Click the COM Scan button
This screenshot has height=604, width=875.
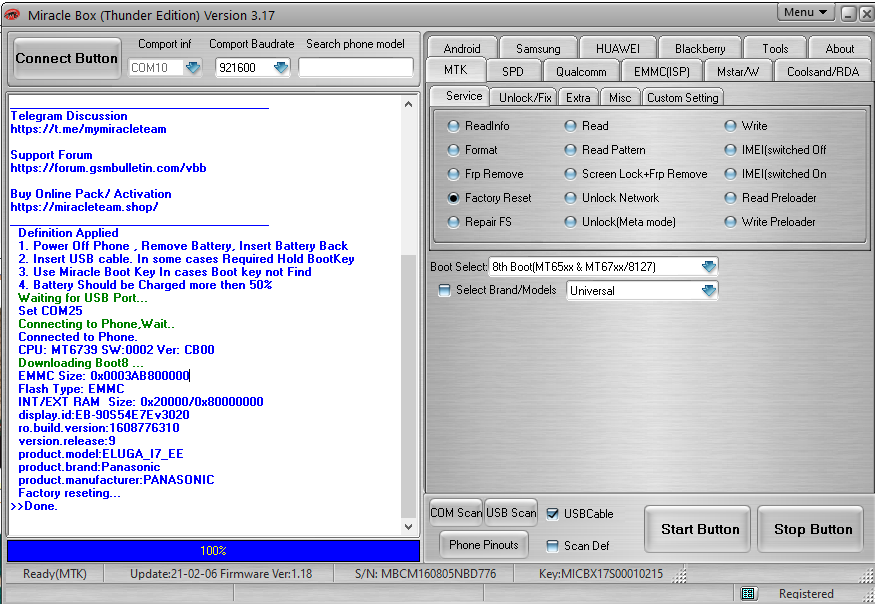[x=456, y=512]
